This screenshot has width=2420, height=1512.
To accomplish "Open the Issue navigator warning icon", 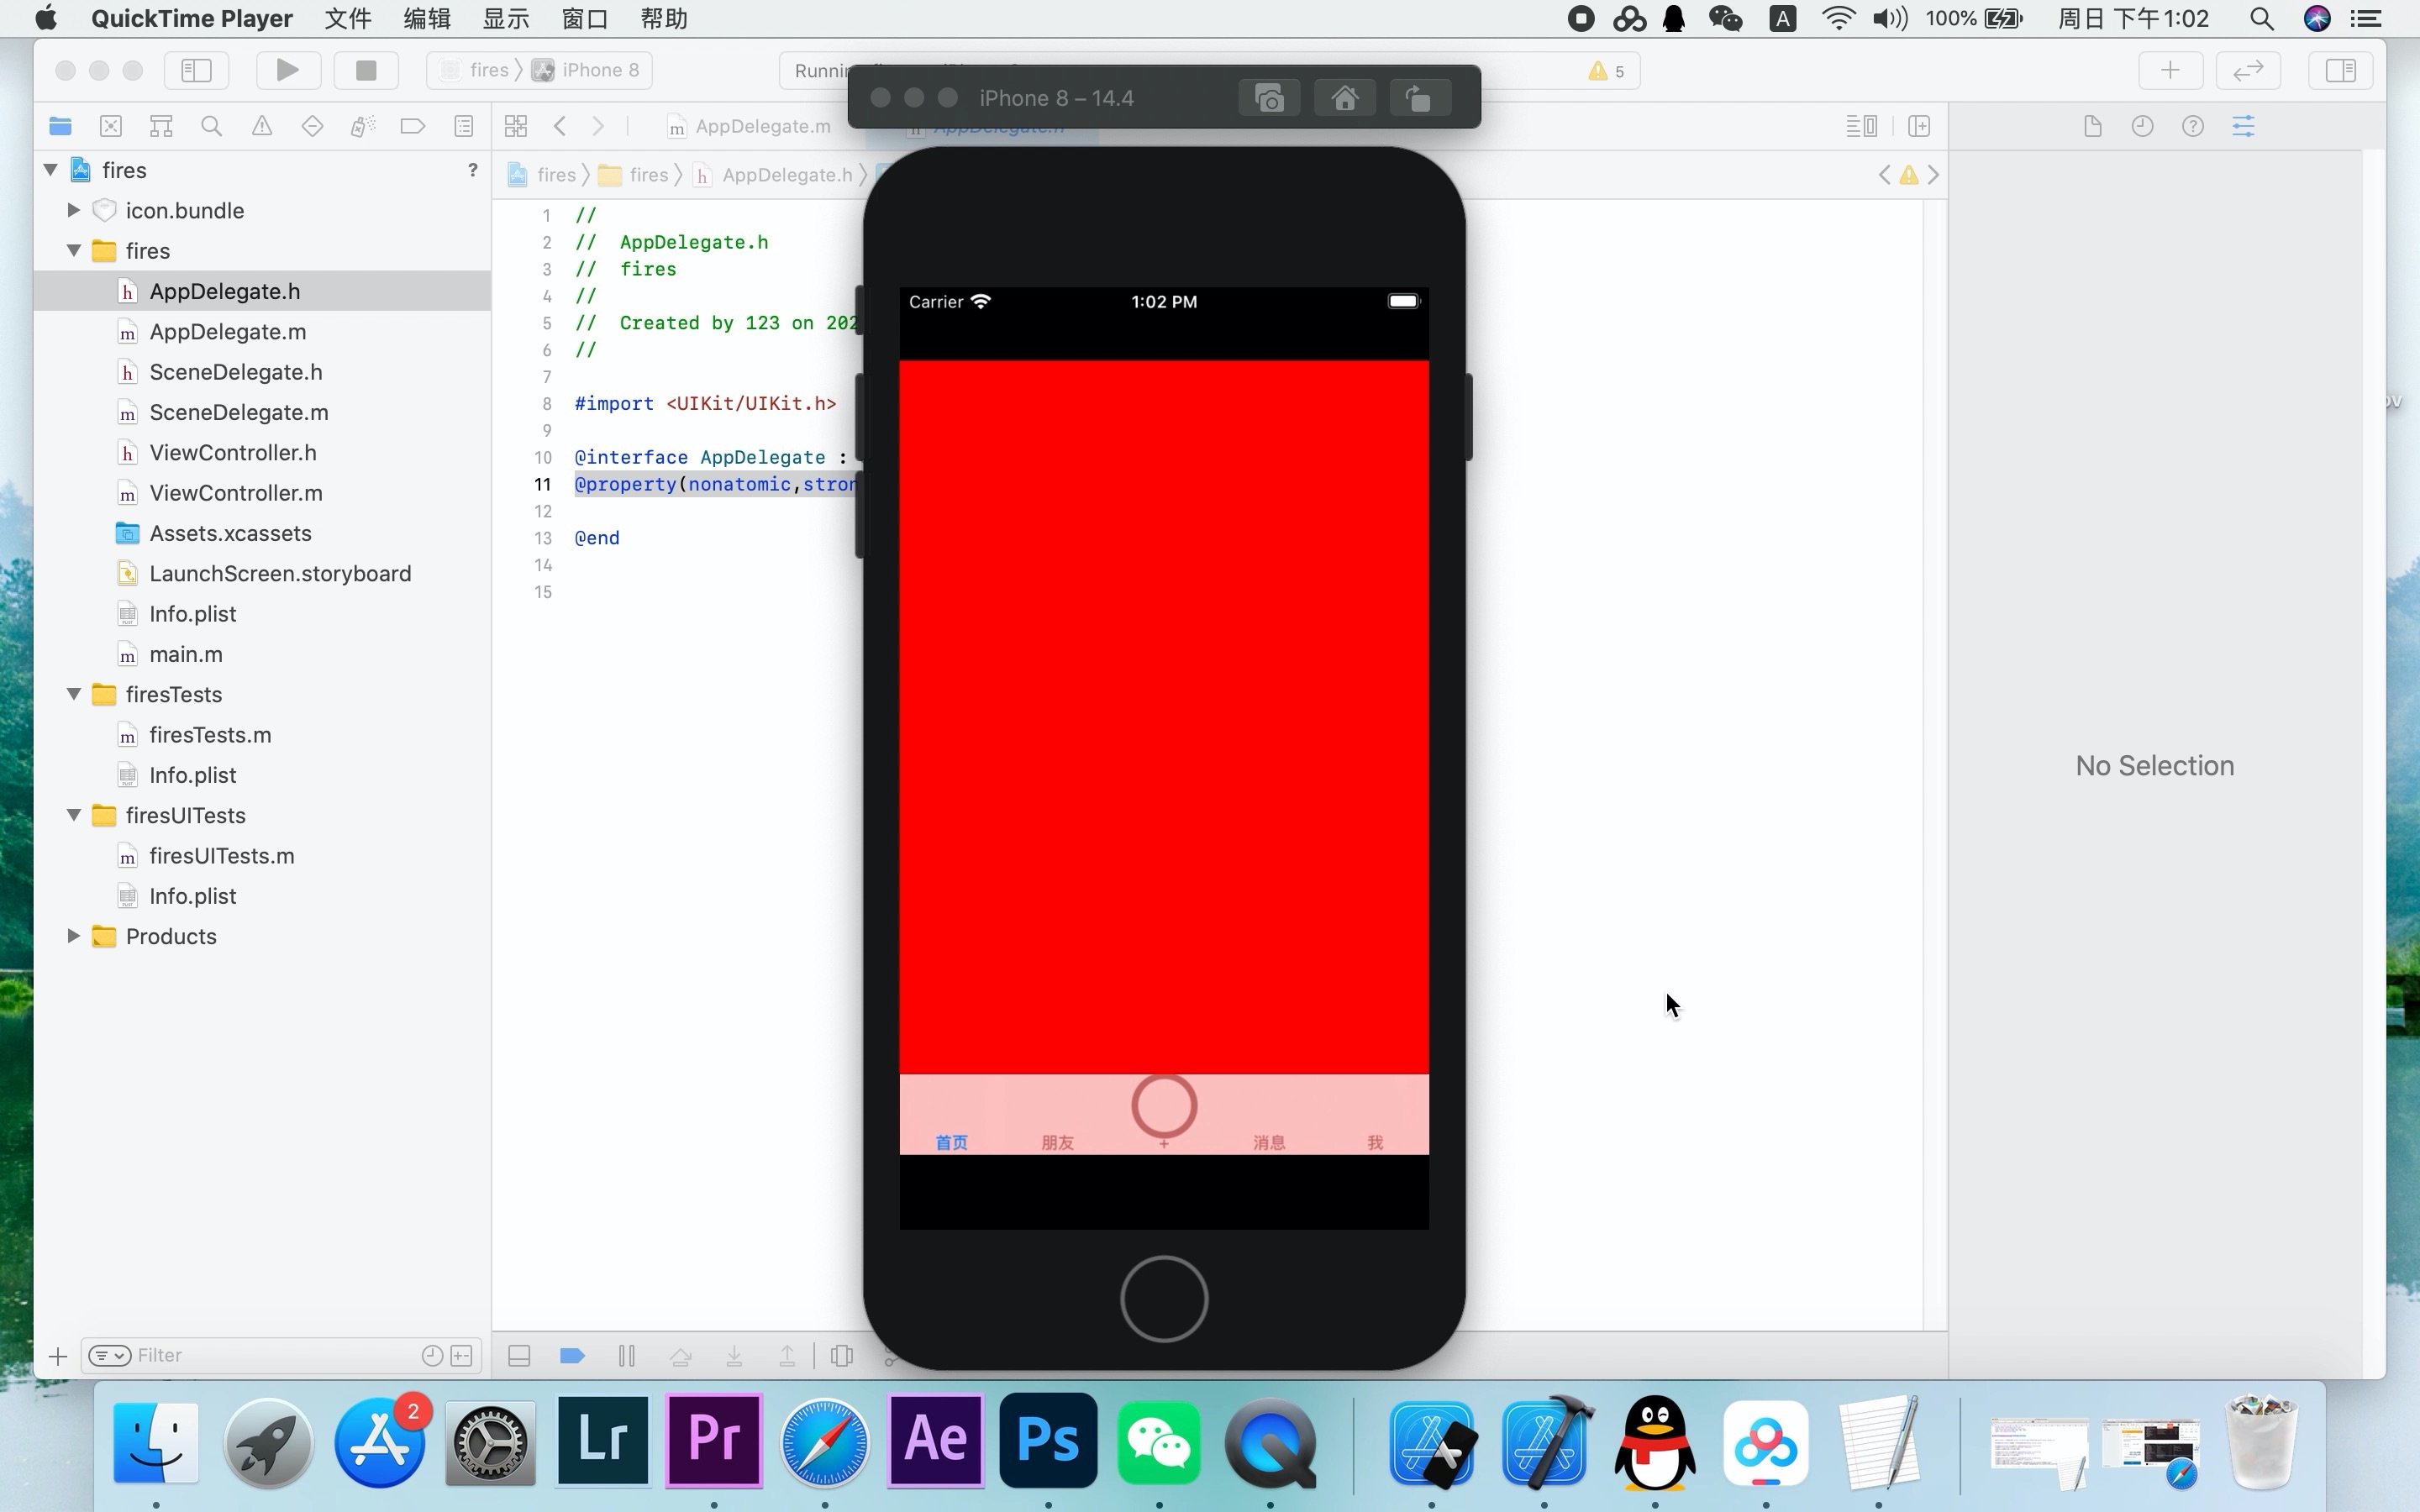I will (x=262, y=126).
